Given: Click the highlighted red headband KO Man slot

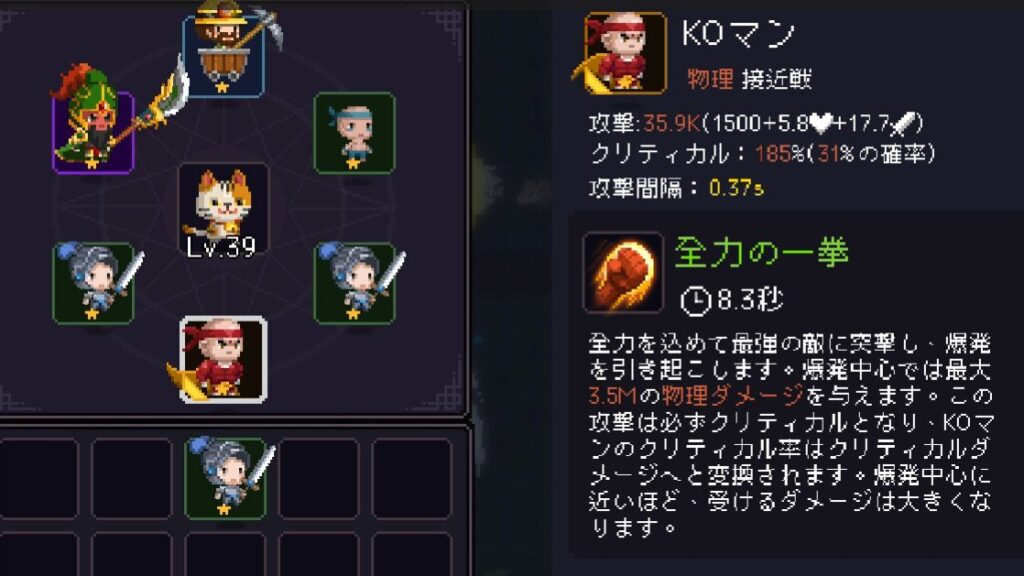Looking at the screenshot, I should pyautogui.click(x=223, y=359).
